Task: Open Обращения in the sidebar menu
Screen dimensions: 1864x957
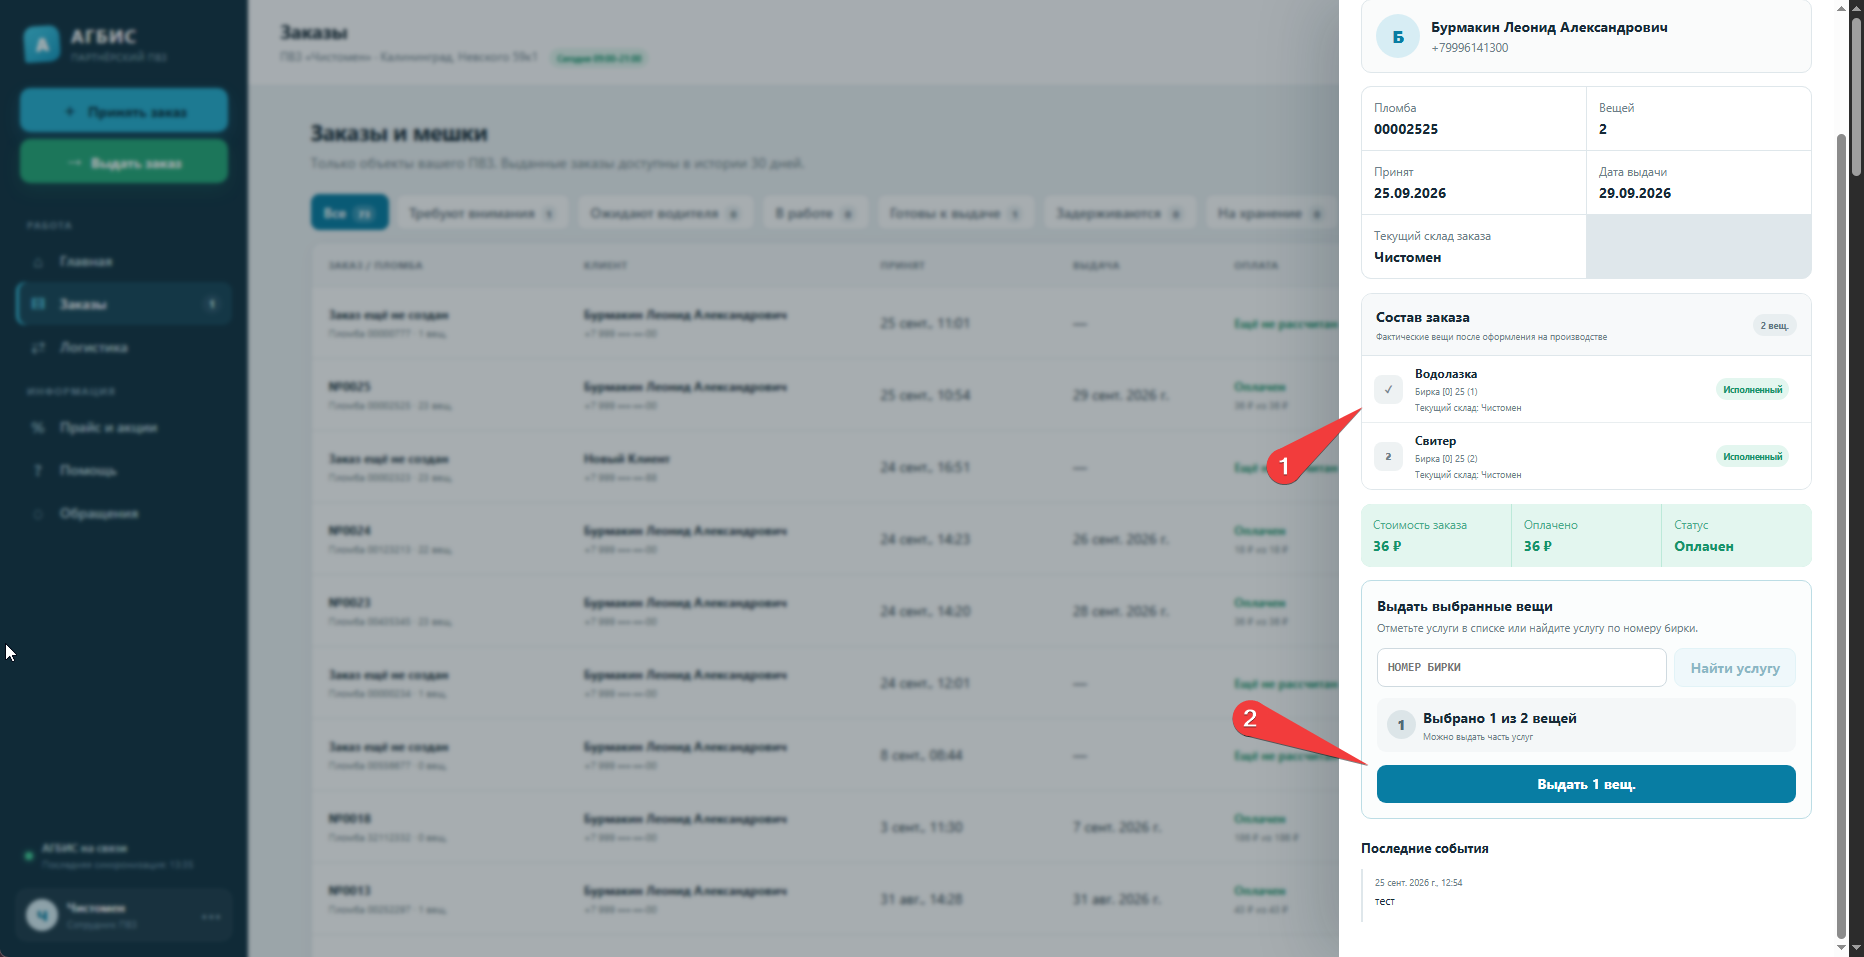Action: tap(124, 513)
